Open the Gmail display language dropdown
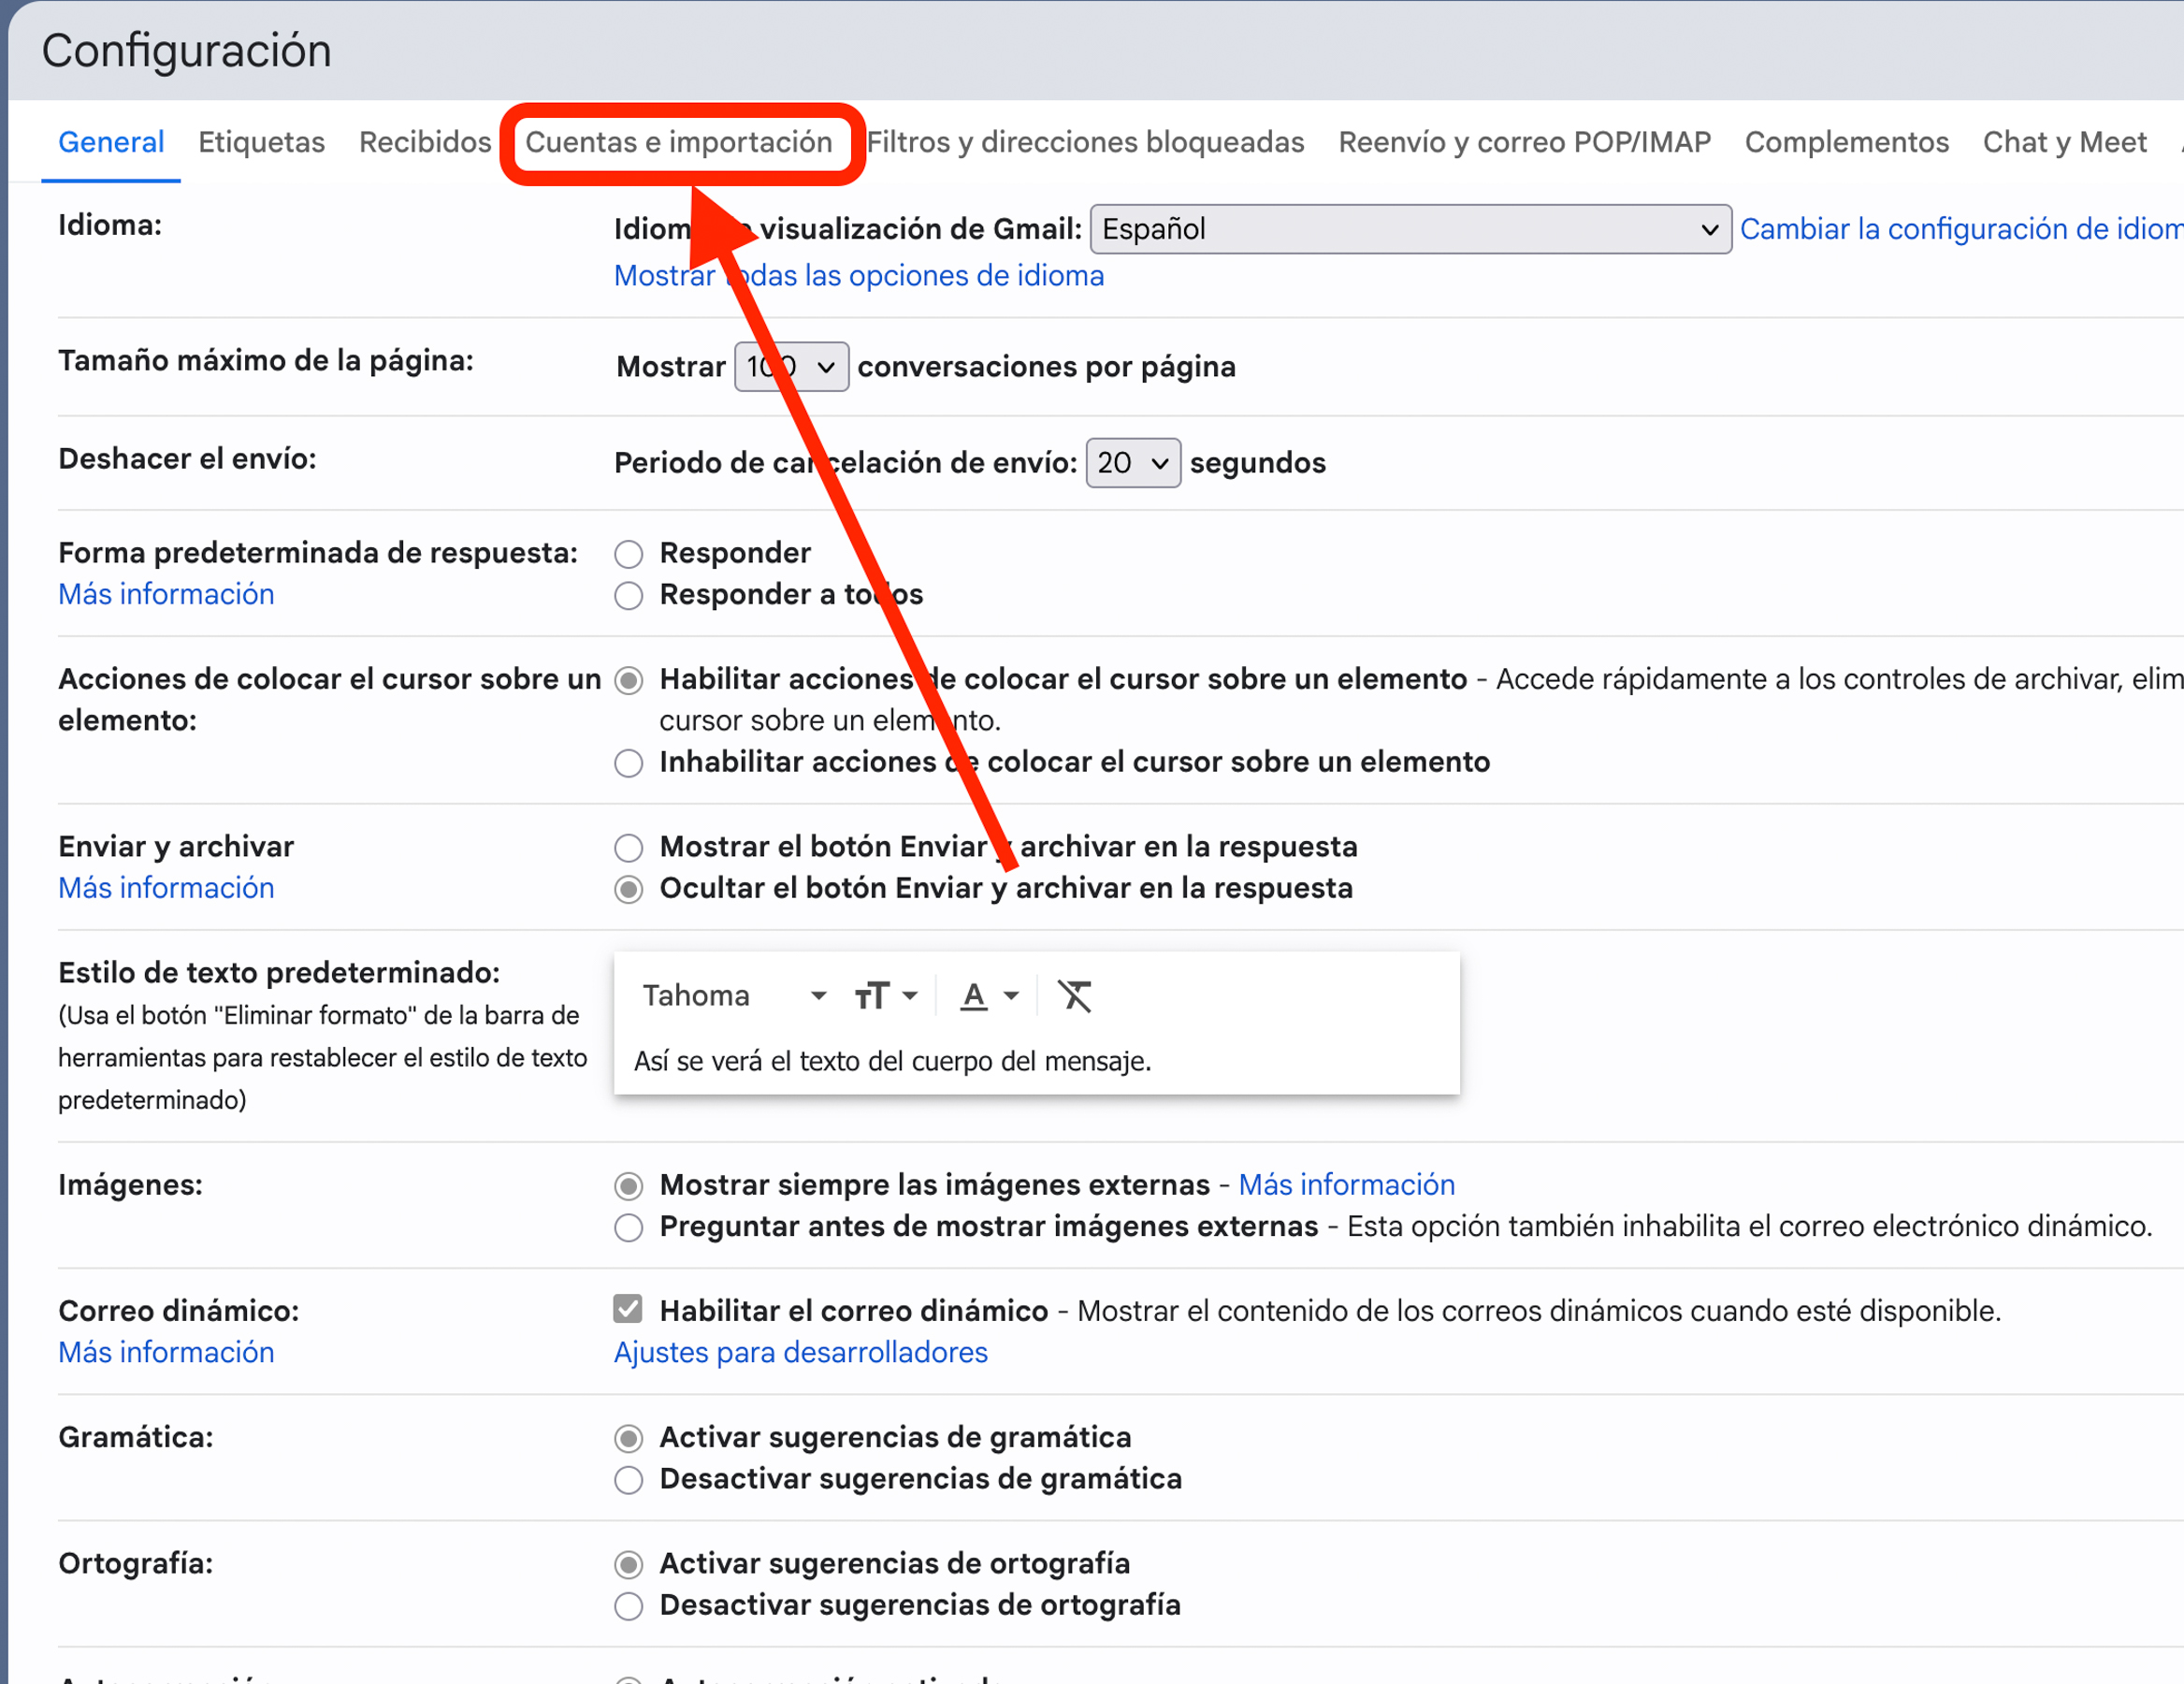This screenshot has height=1684, width=2184. (1410, 229)
